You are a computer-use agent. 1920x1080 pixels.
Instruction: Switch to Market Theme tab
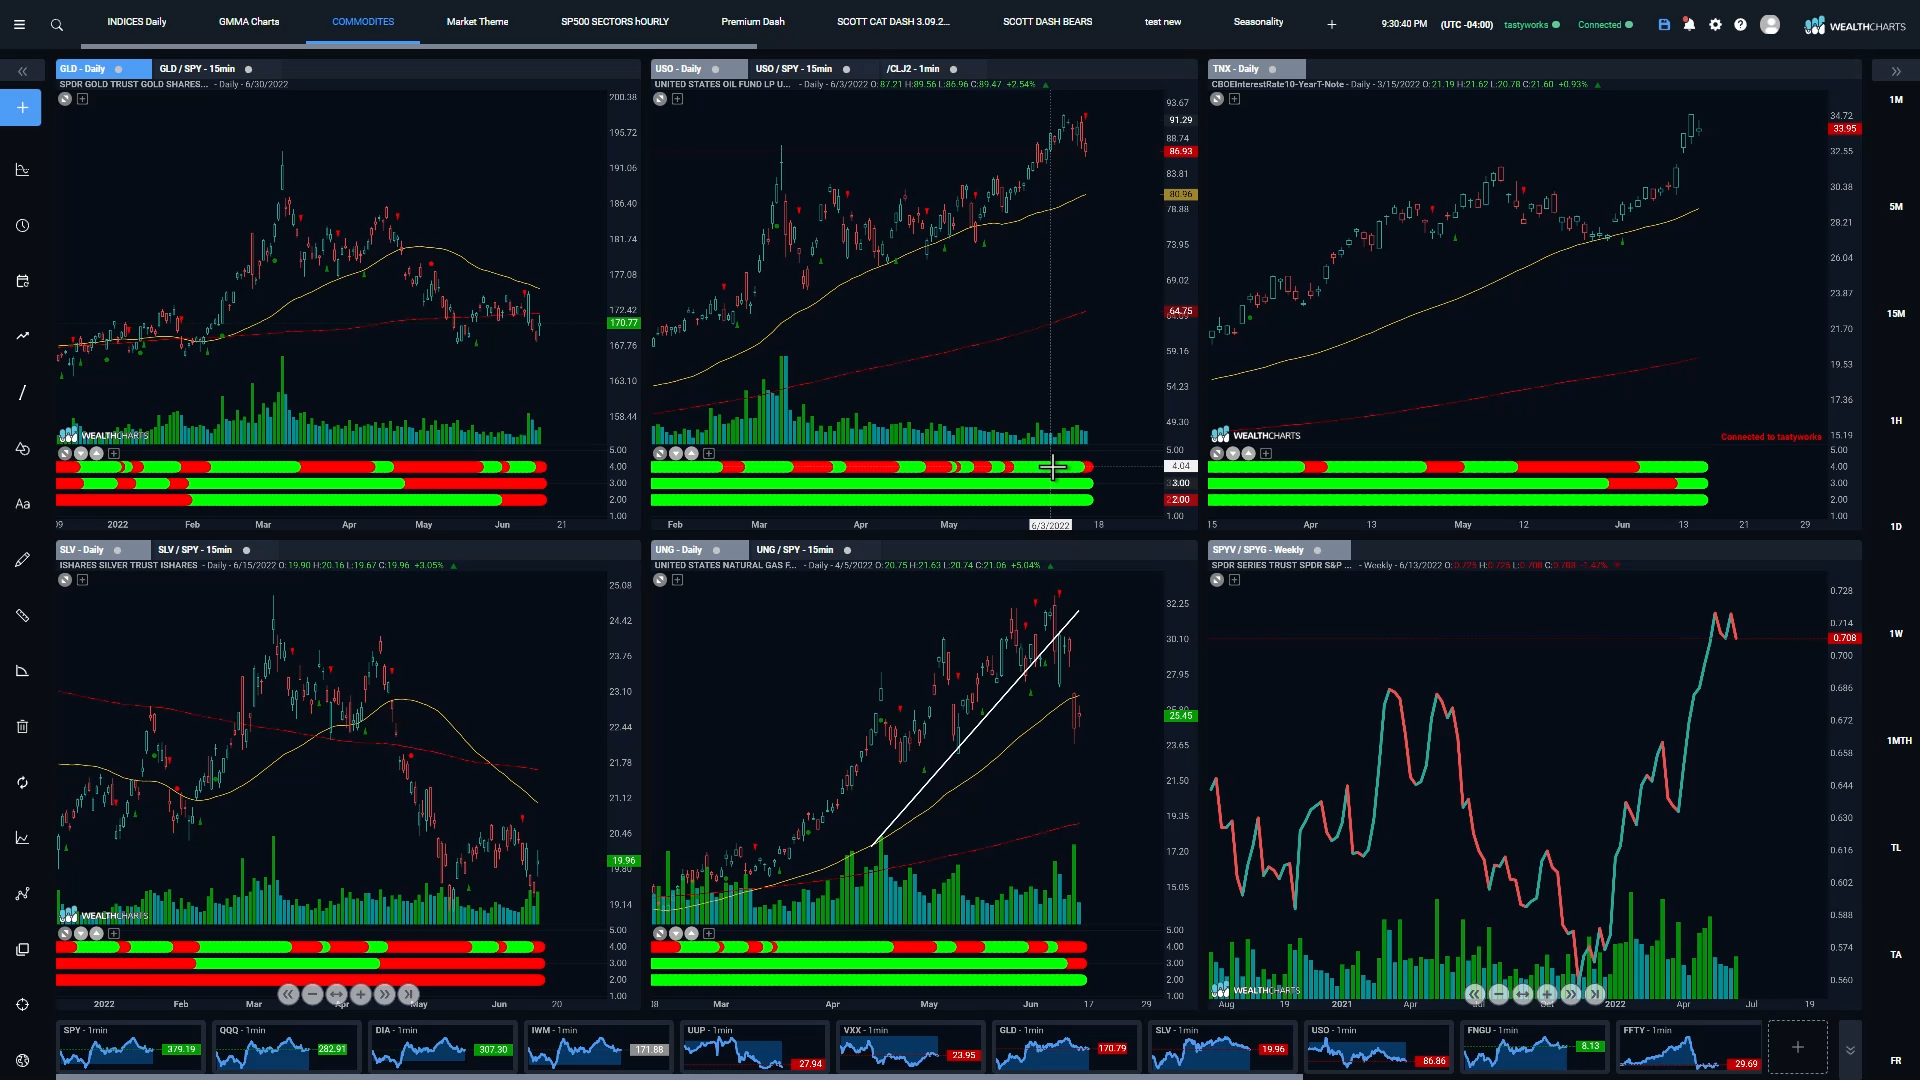point(477,22)
